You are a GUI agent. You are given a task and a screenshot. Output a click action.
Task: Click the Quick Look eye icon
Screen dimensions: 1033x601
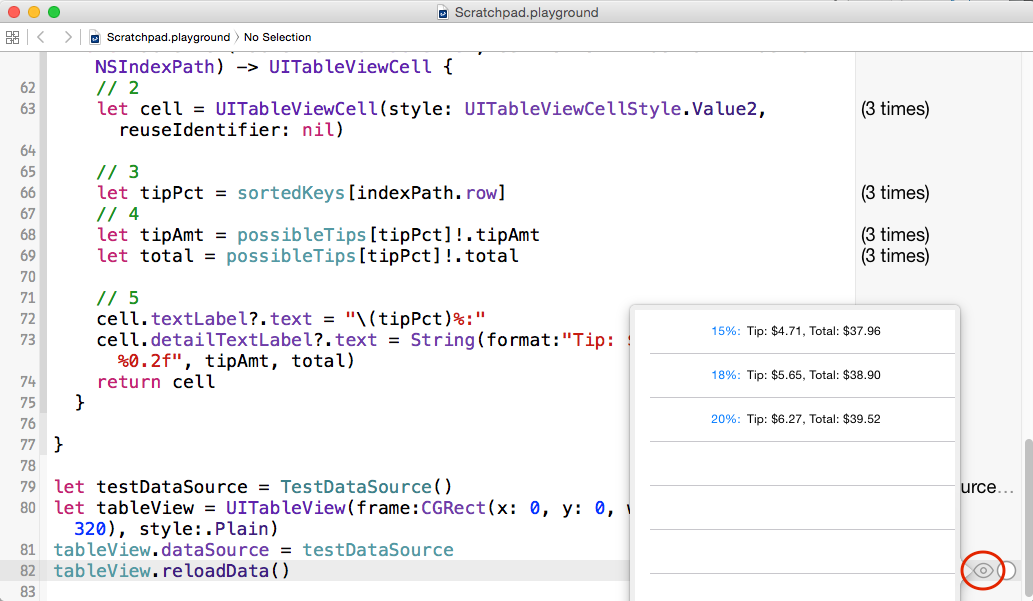(x=983, y=571)
